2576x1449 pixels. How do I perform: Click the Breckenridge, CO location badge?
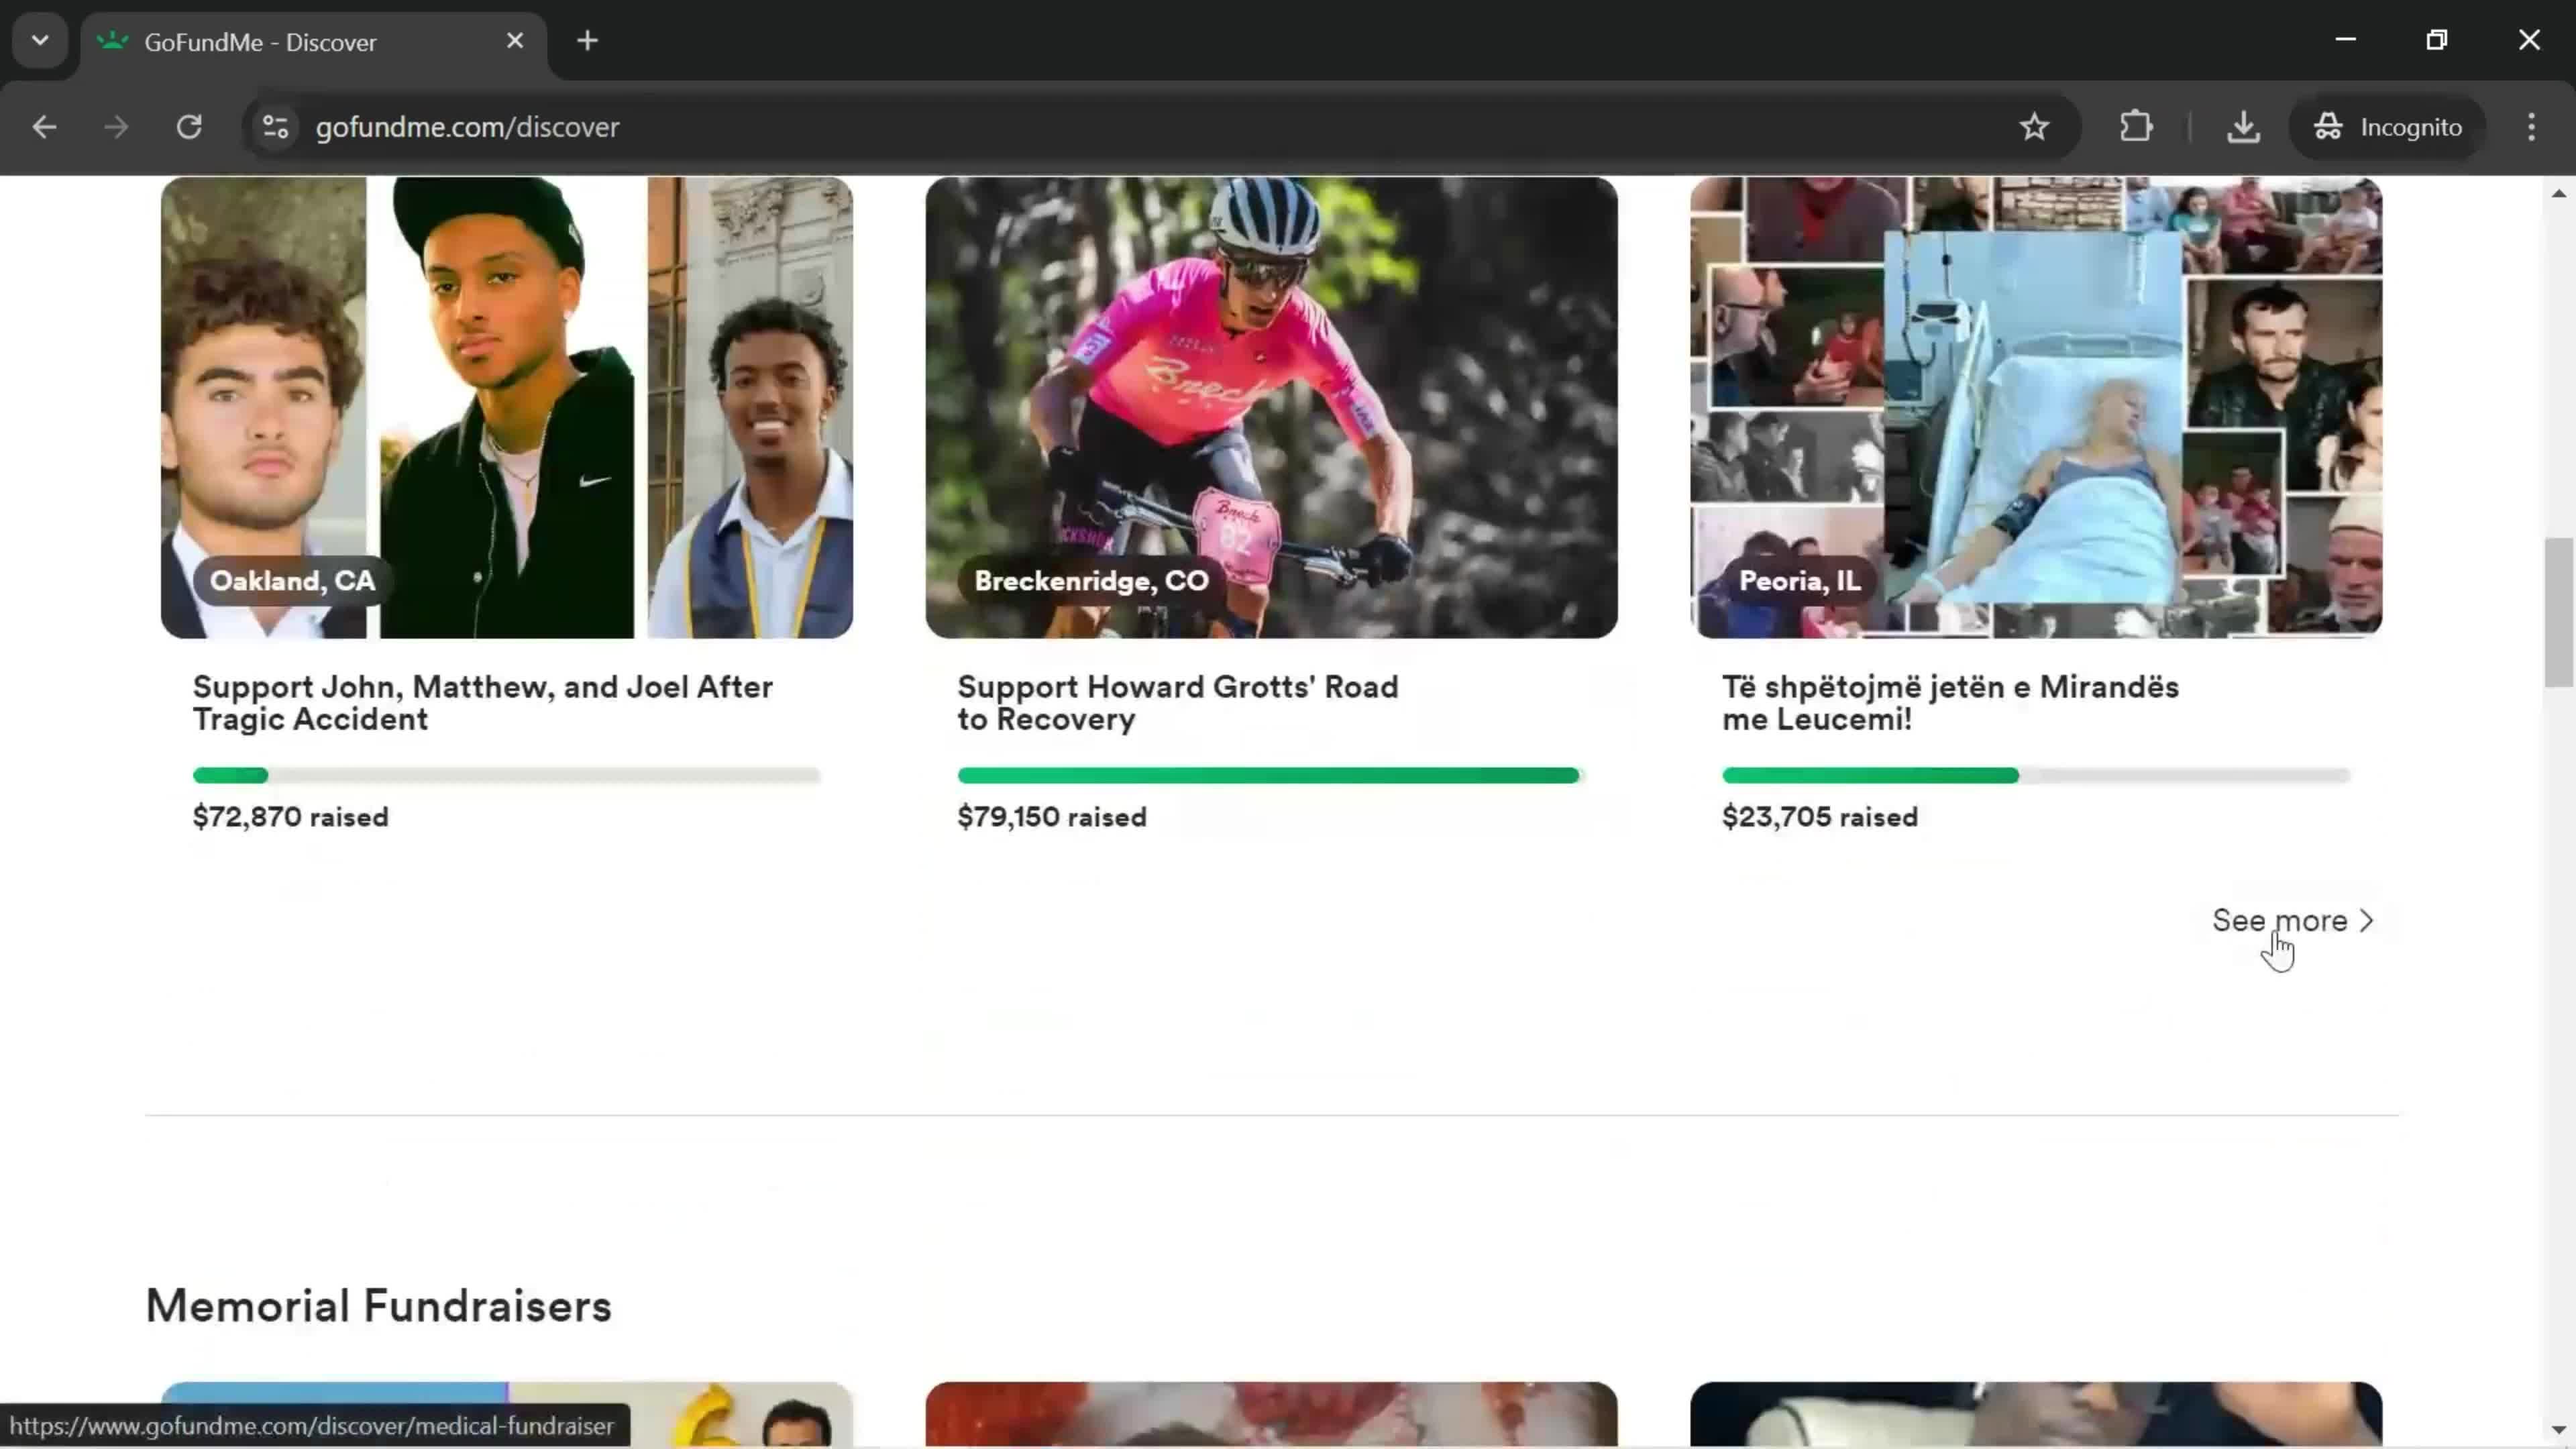click(1091, 581)
